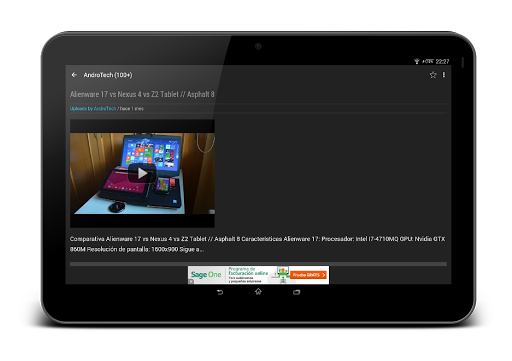Go to the Android home screen icon
Viewport: 512px width, 361px height.
tap(258, 292)
